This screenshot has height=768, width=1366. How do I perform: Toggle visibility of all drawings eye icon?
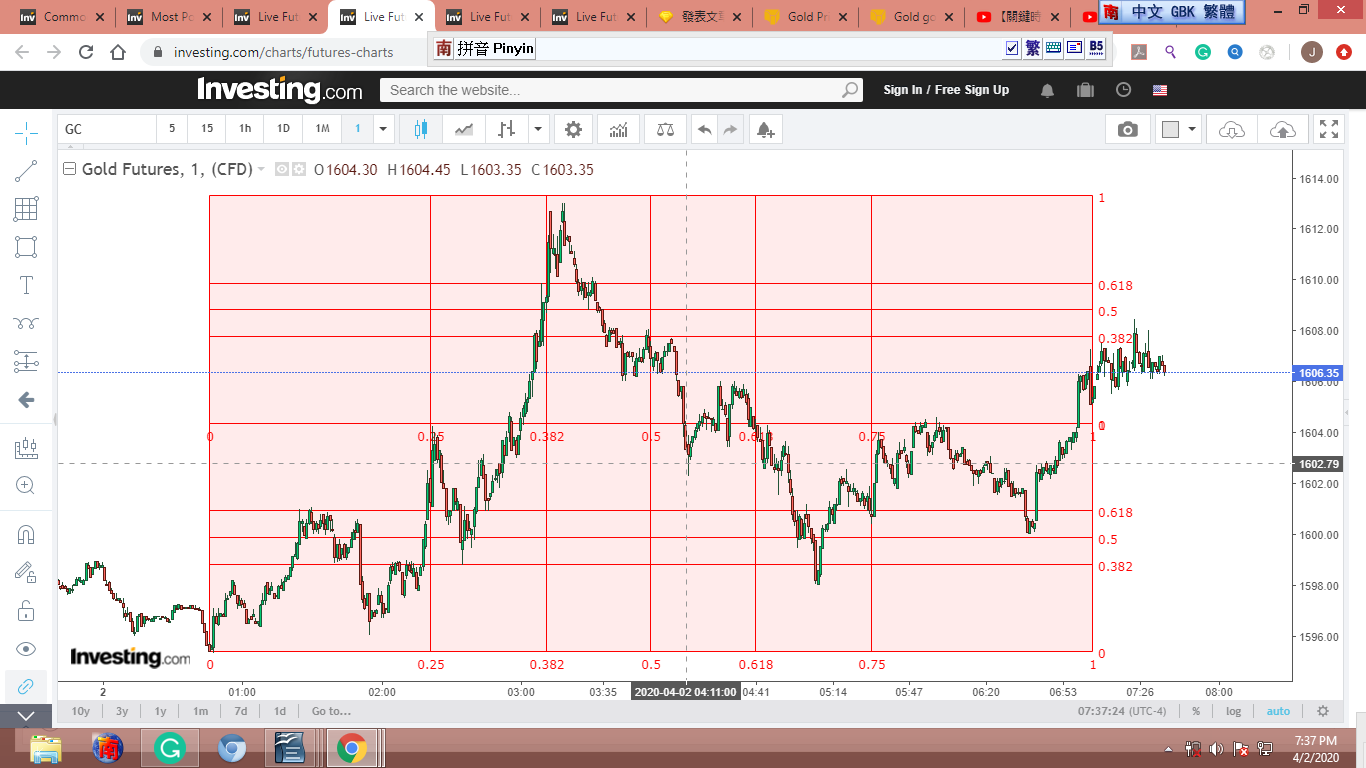(26, 649)
